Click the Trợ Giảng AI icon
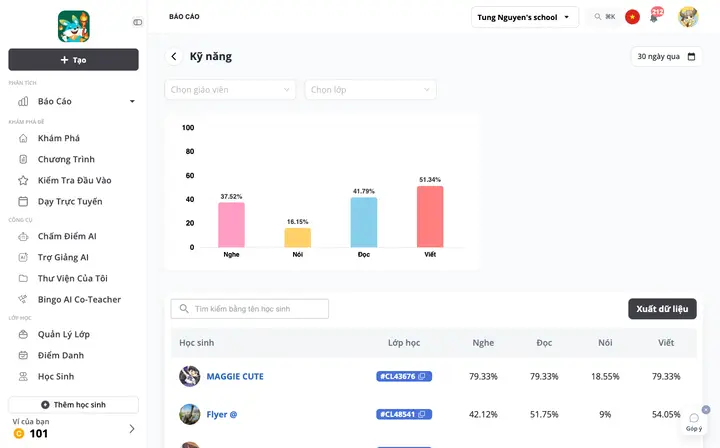 [x=23, y=258]
